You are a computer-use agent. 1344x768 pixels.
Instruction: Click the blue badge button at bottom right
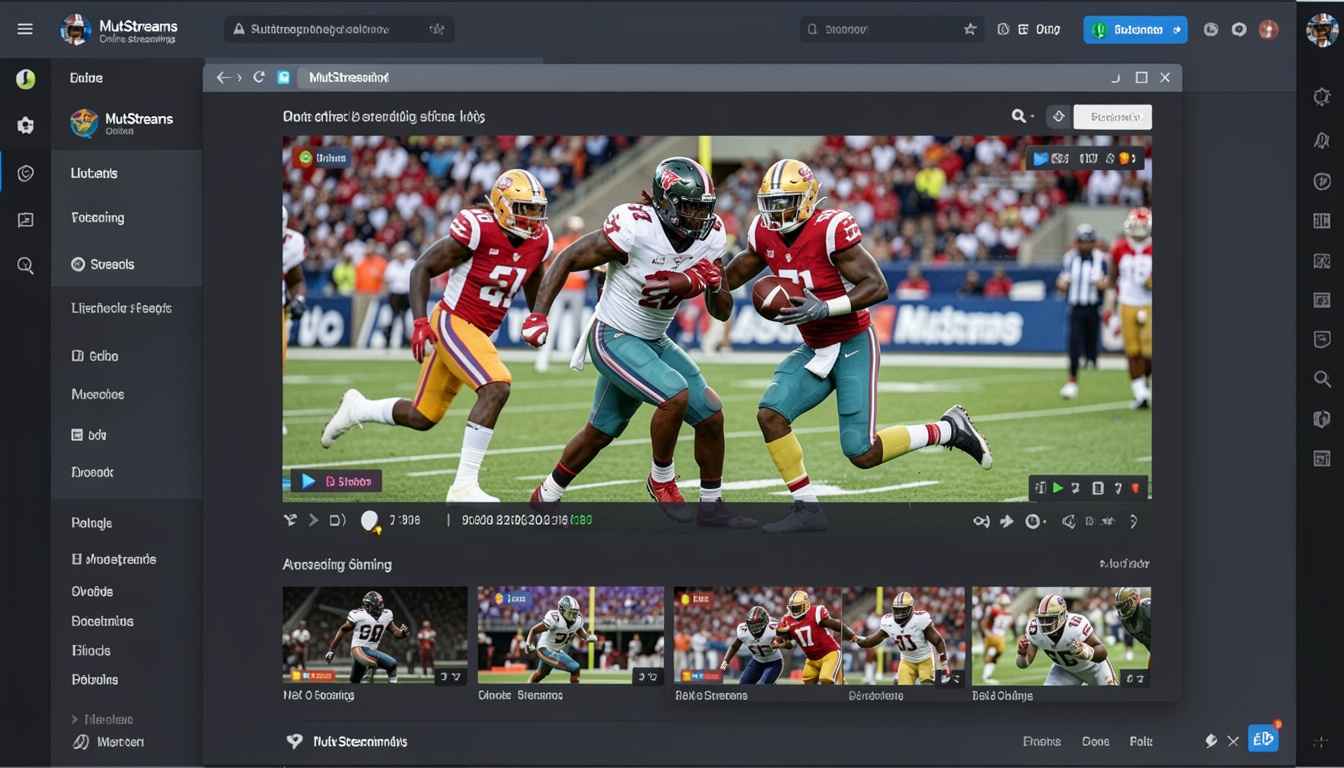(1263, 739)
